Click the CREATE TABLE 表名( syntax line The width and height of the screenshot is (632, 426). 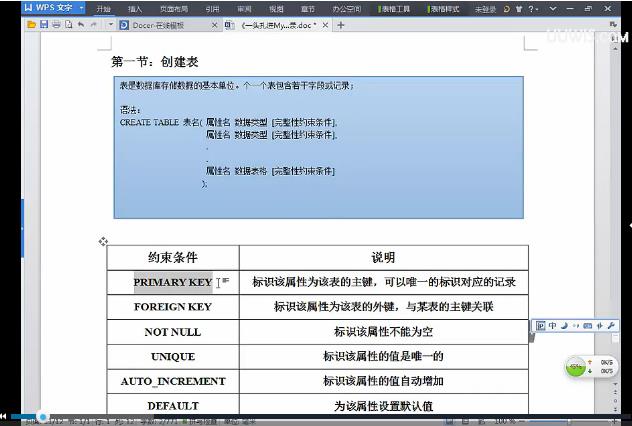click(x=161, y=123)
